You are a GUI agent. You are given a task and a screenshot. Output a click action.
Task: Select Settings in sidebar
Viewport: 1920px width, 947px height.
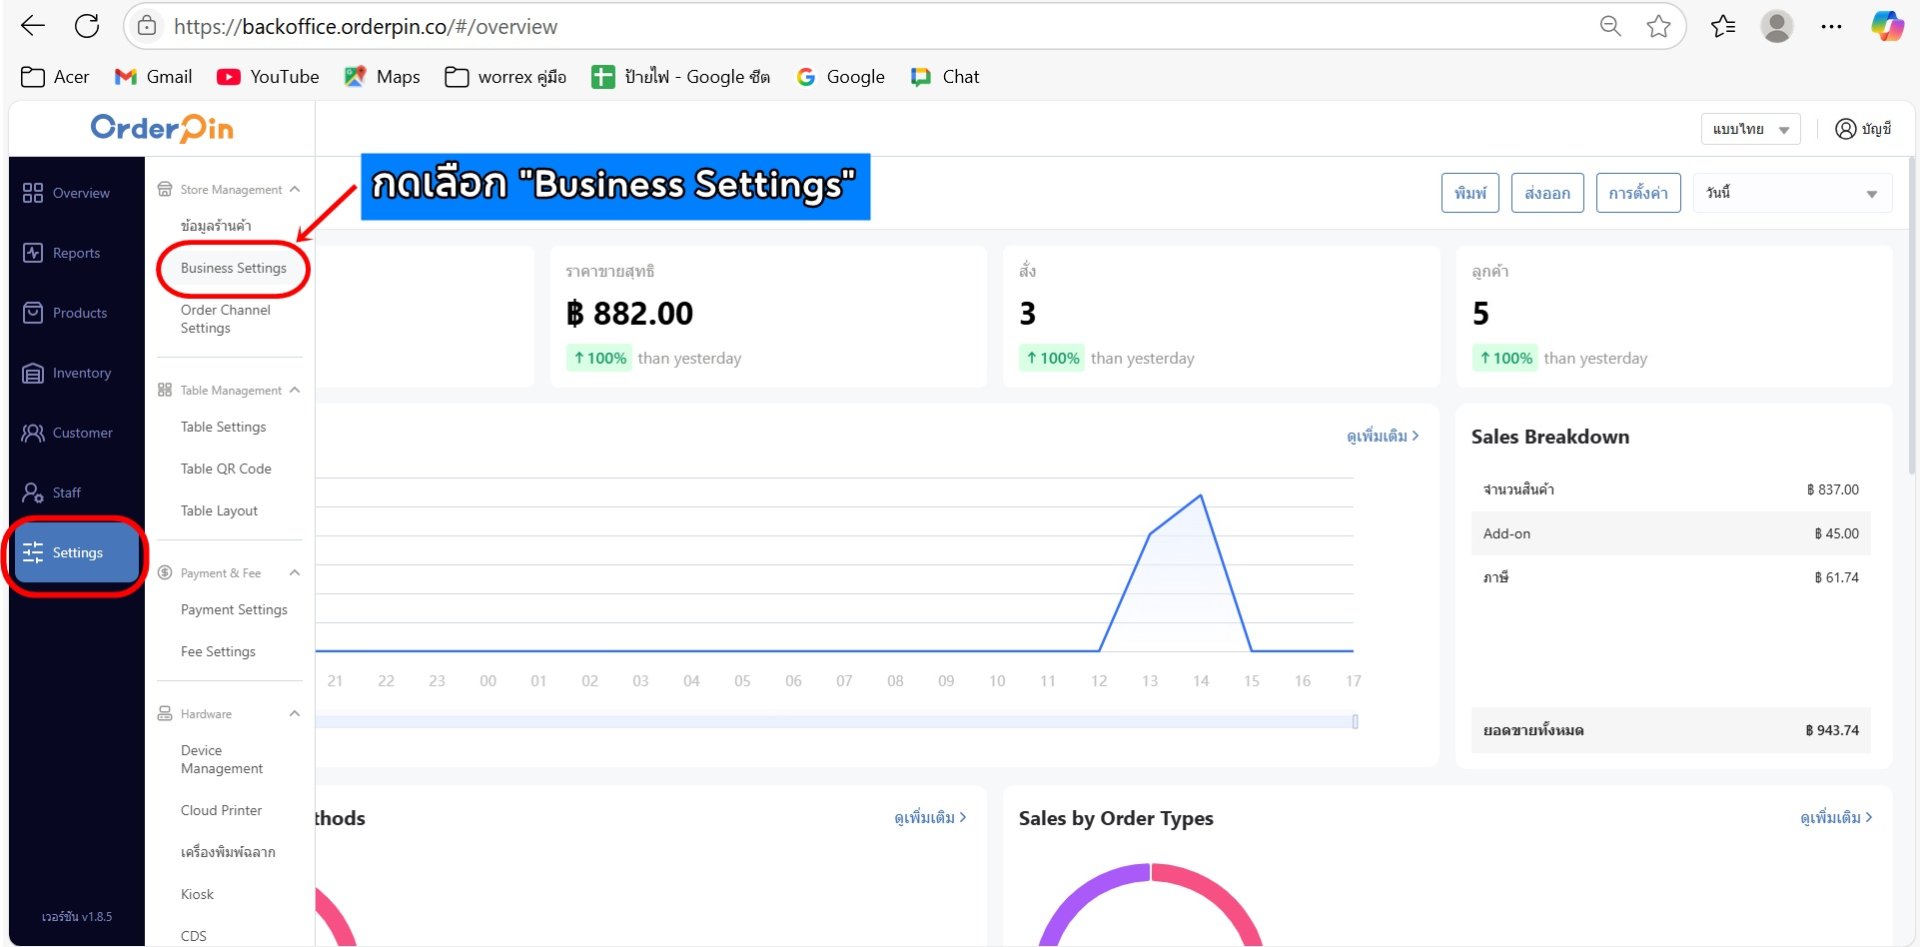click(77, 553)
